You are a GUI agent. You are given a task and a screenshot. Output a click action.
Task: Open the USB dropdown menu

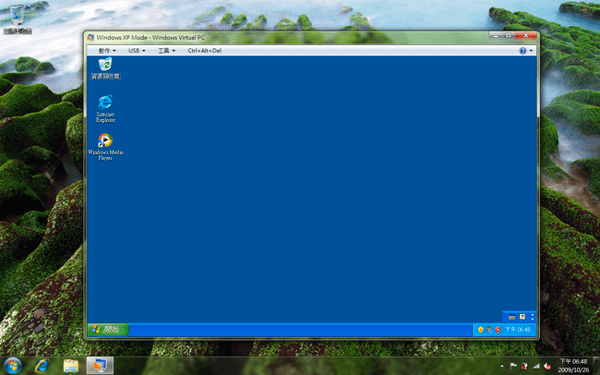click(x=137, y=51)
